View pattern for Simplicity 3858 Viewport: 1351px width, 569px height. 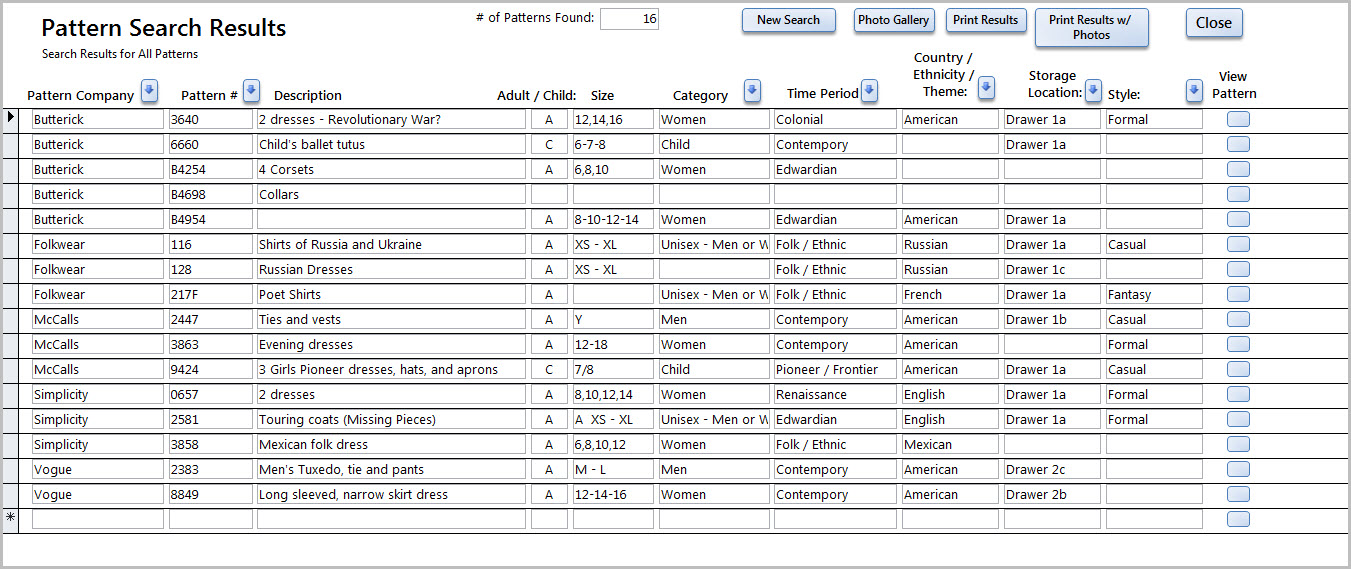click(x=1238, y=445)
